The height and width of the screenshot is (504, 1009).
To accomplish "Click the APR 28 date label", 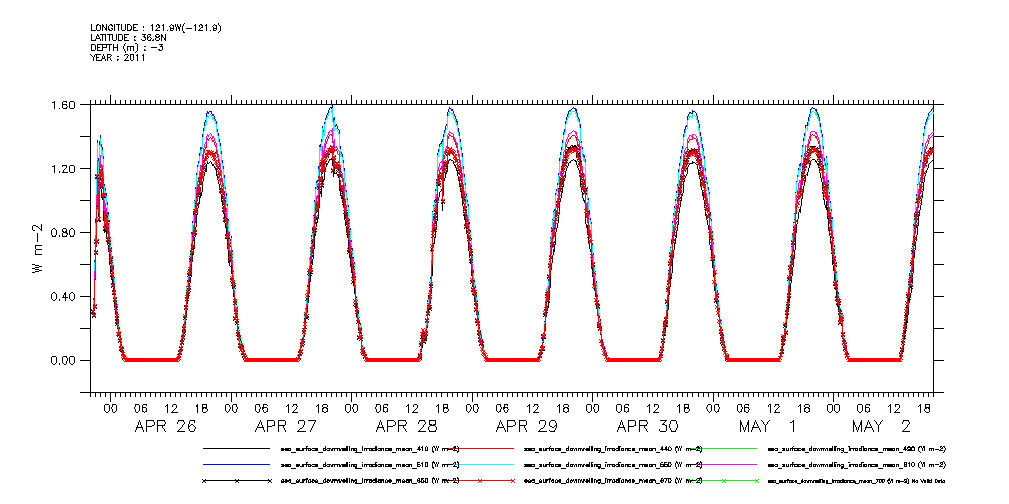I will coord(407,425).
